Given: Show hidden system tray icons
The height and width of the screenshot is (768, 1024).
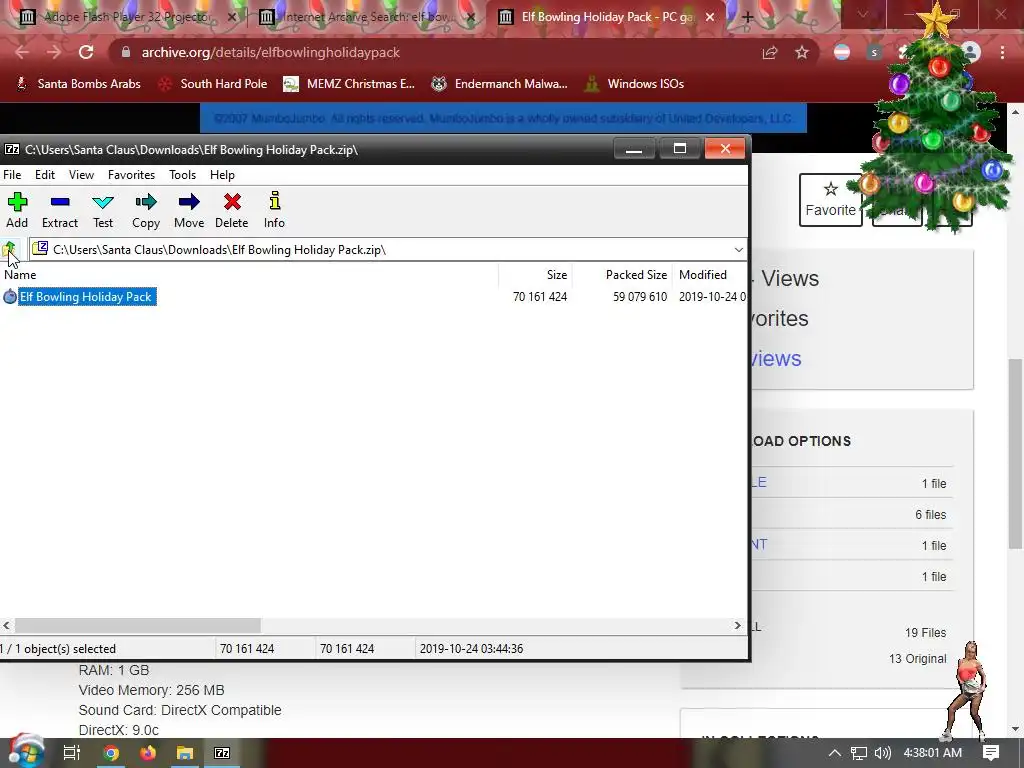Looking at the screenshot, I should [x=835, y=753].
